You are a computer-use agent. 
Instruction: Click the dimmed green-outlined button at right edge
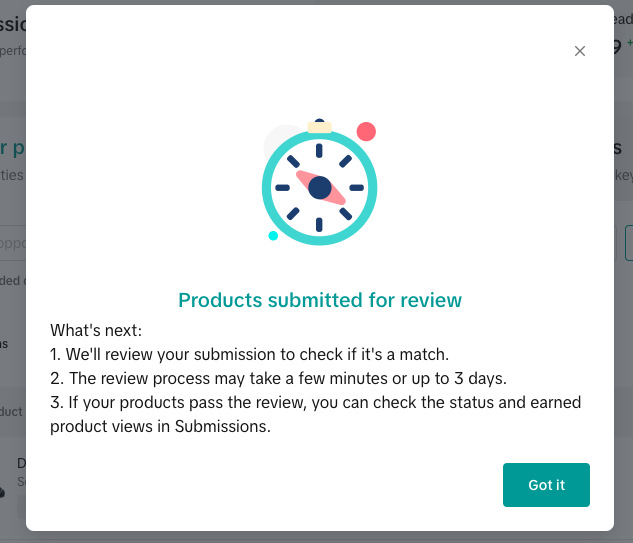[x=628, y=243]
